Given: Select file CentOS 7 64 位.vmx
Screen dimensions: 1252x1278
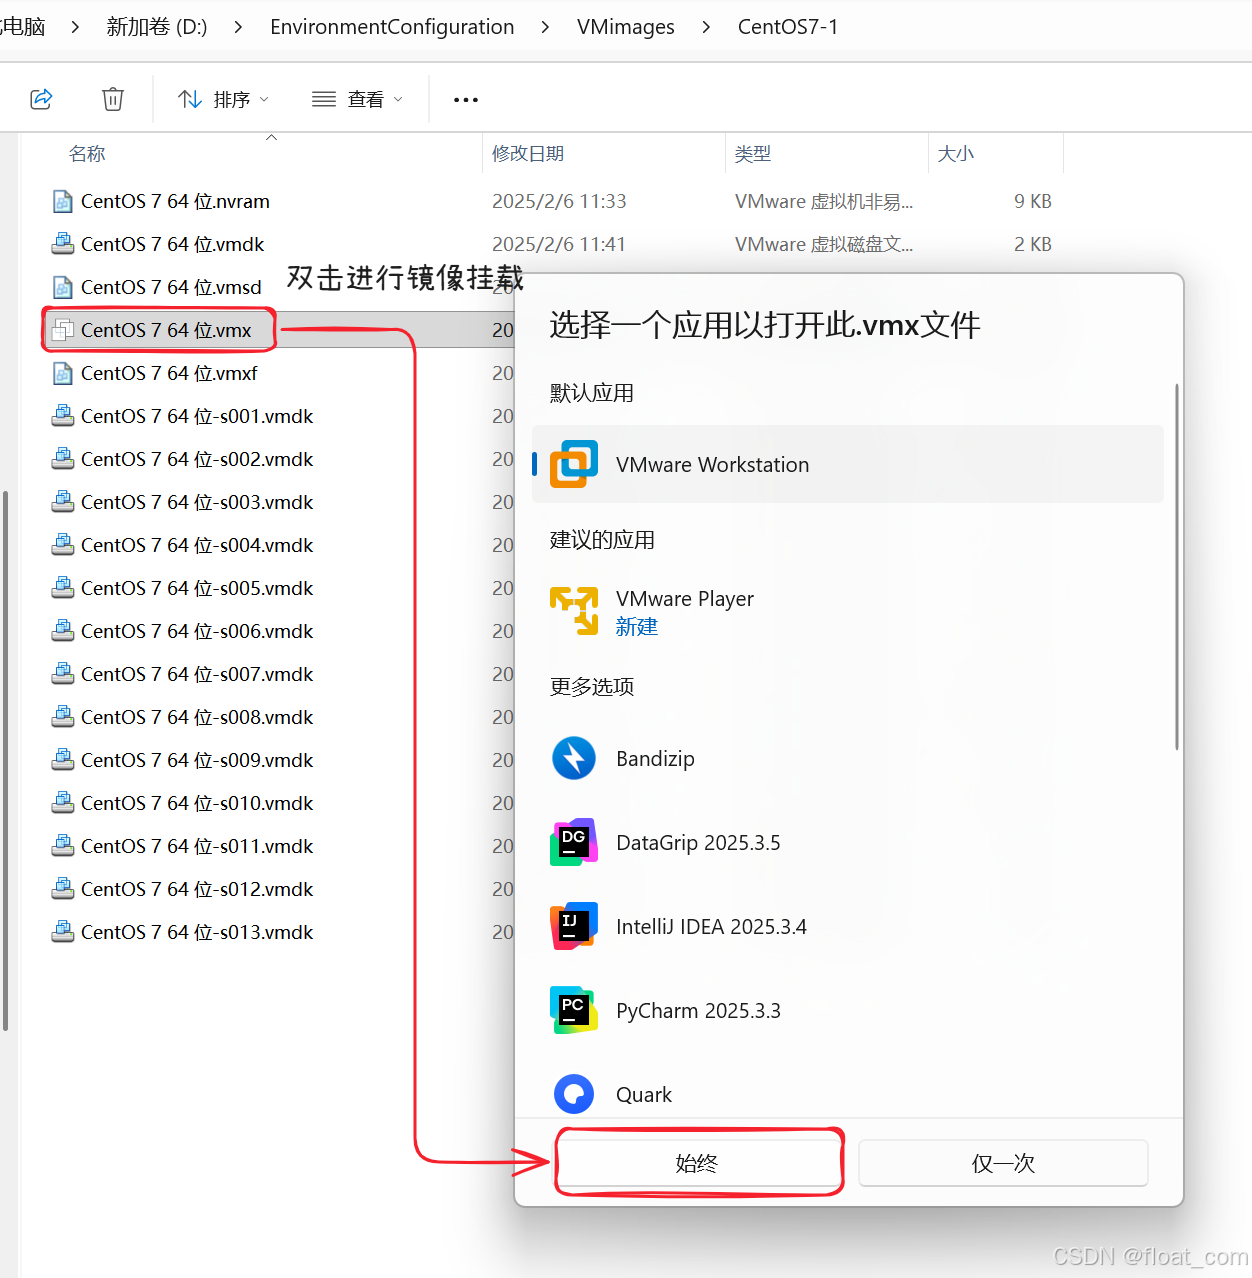Looking at the screenshot, I should click(x=166, y=330).
